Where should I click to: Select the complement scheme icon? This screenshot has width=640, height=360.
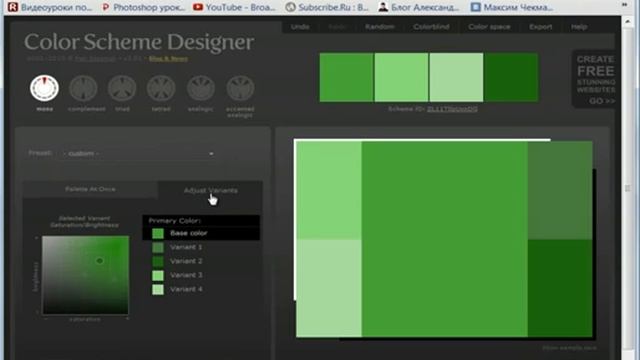[83, 88]
